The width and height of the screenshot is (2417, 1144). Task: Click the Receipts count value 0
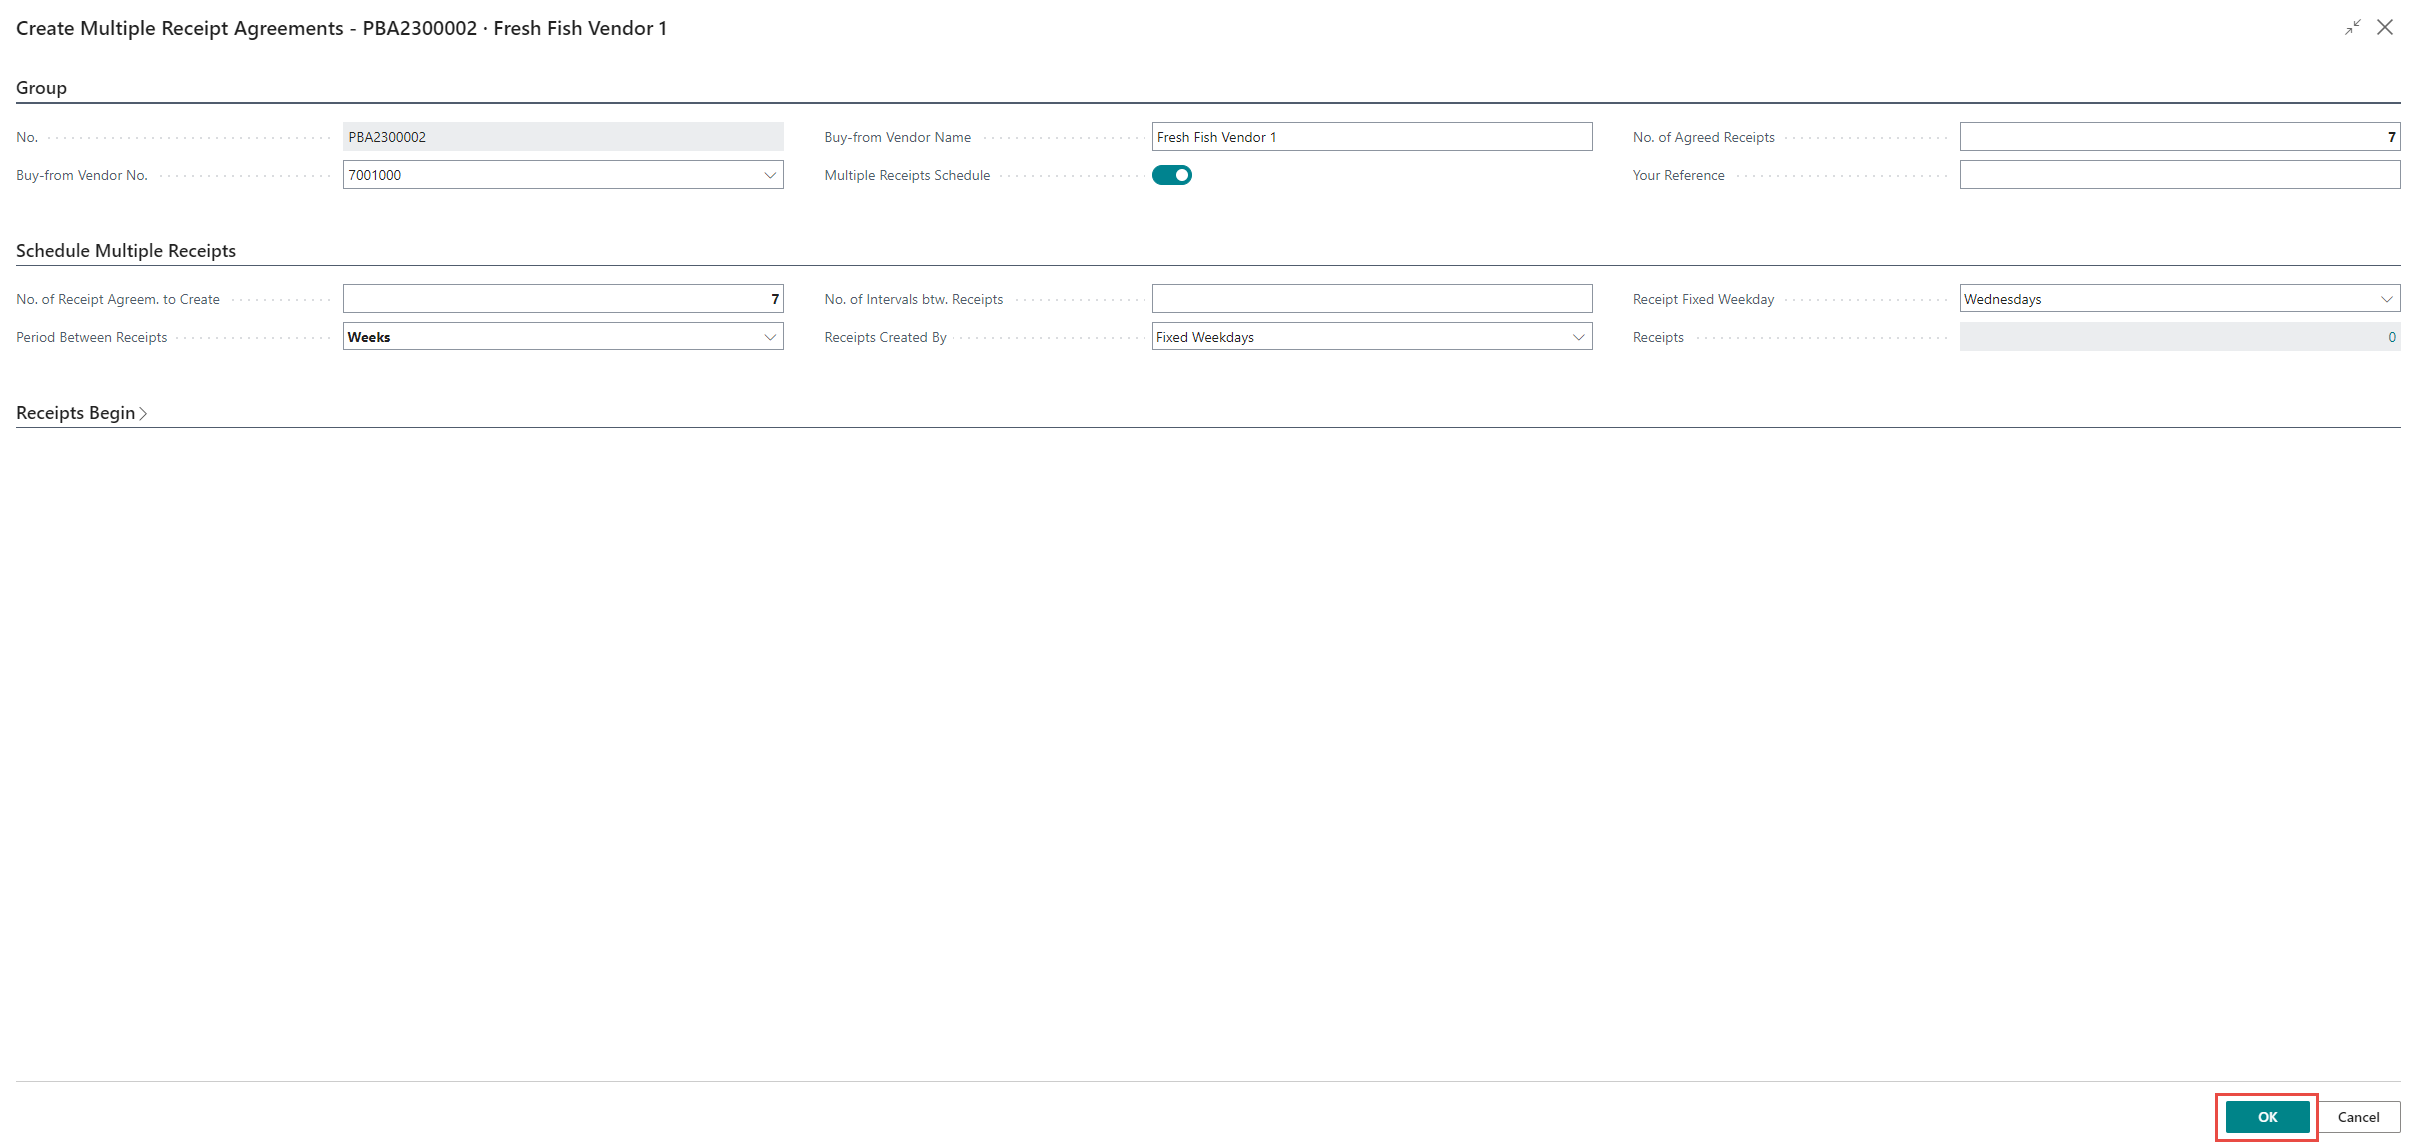pos(2391,337)
